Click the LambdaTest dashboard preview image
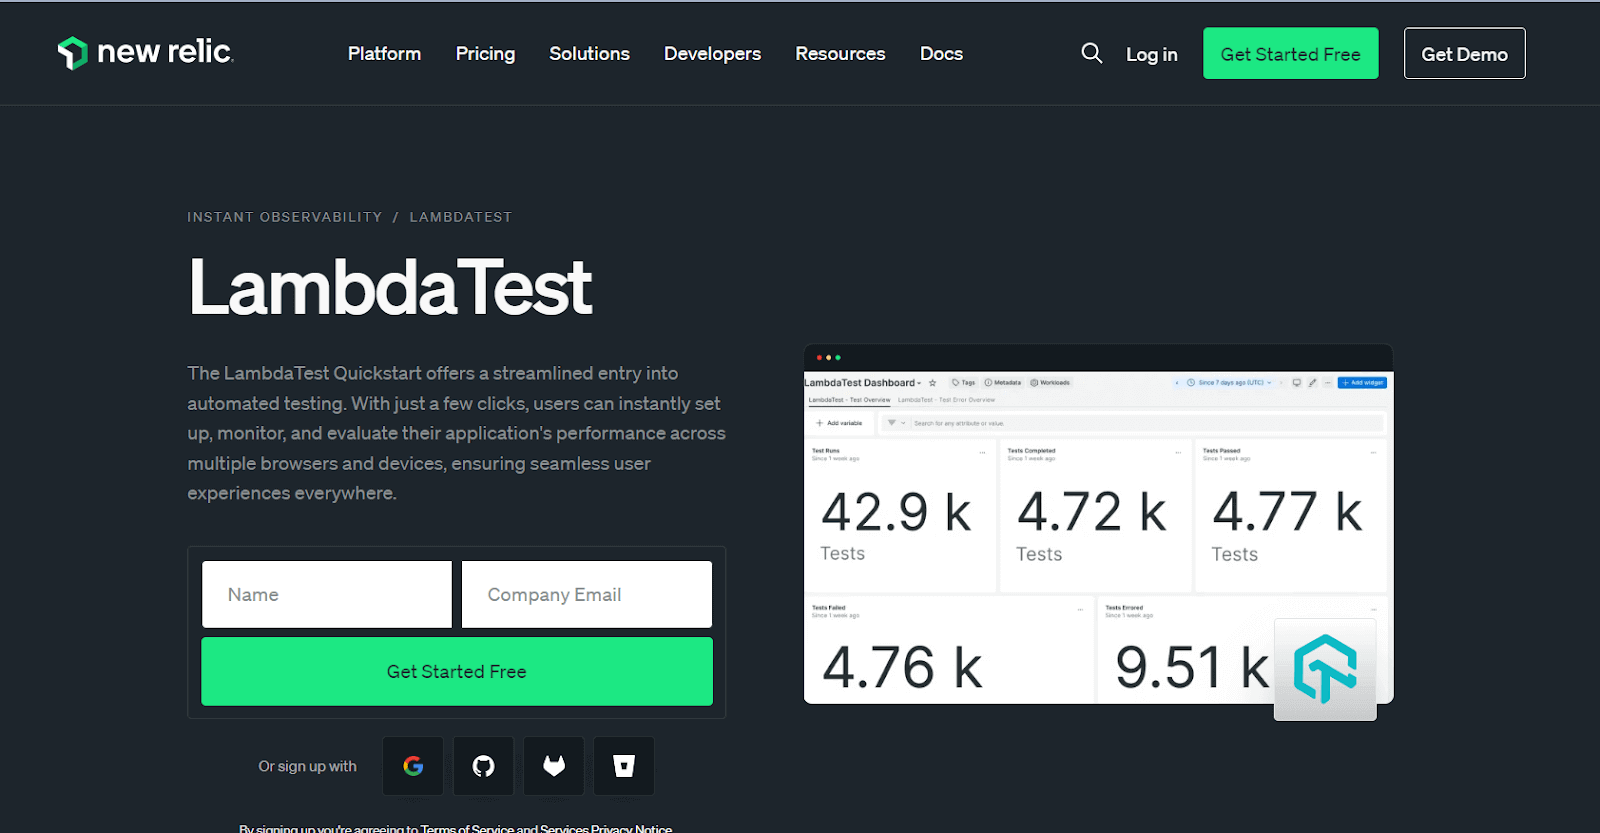1600x833 pixels. (x=1098, y=524)
